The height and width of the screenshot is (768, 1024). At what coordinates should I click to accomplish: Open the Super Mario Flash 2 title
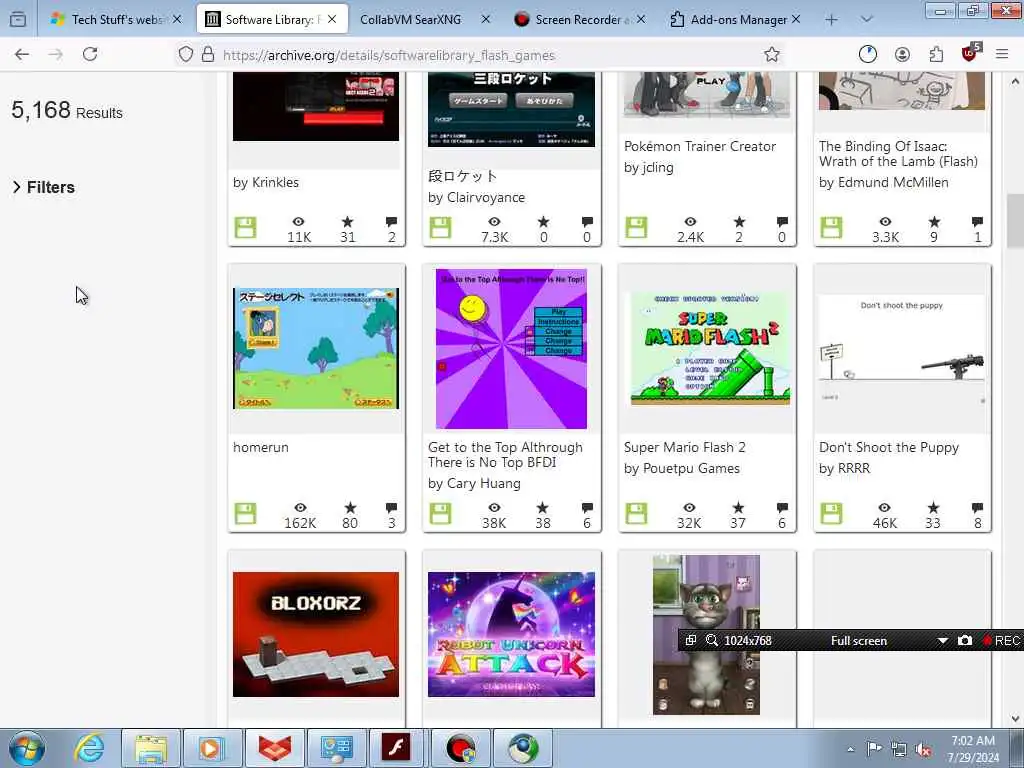pos(684,447)
